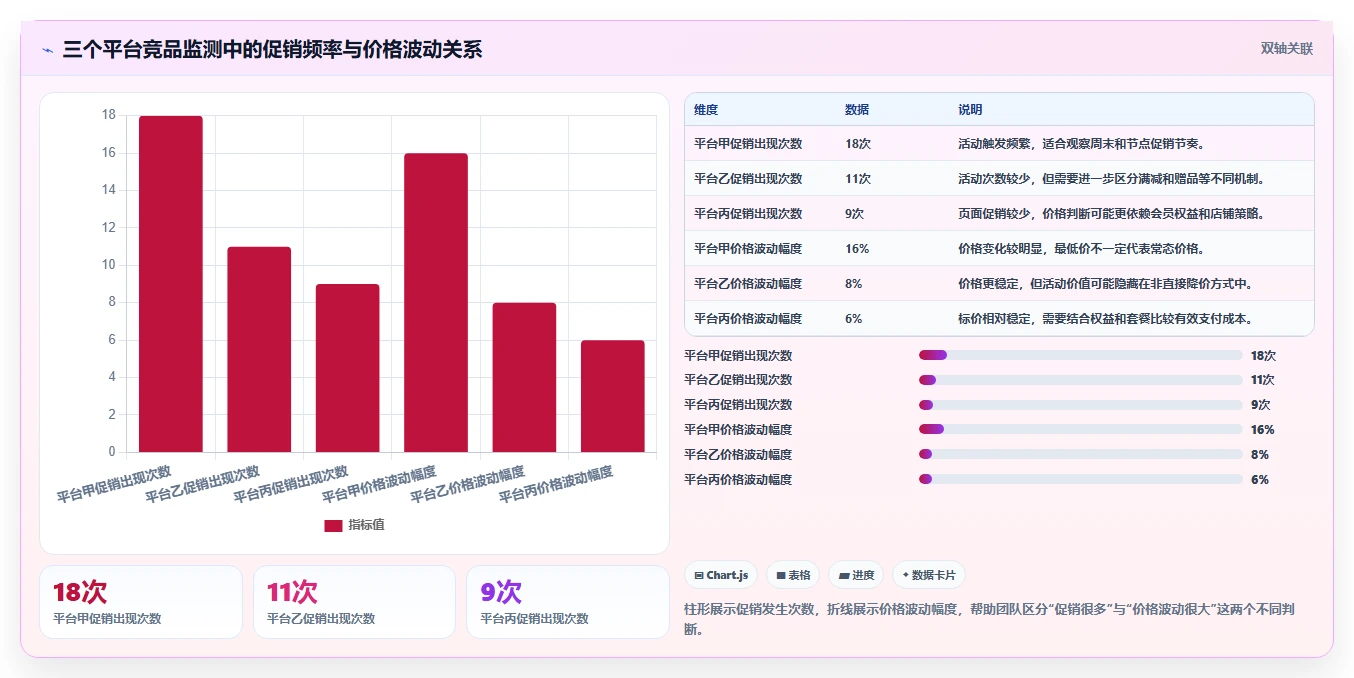Click description starting 活动次数较少
This screenshot has width=1354, height=678.
pos(1111,179)
